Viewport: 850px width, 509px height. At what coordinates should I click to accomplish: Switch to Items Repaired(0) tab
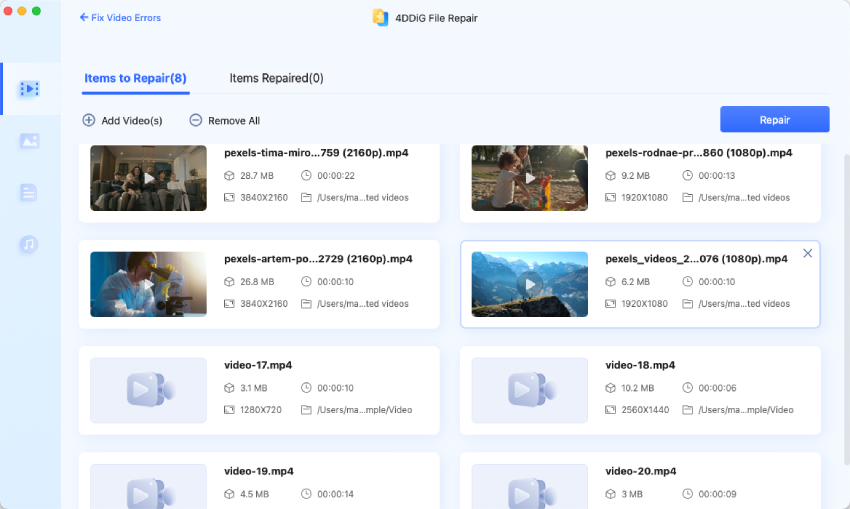[x=276, y=78]
